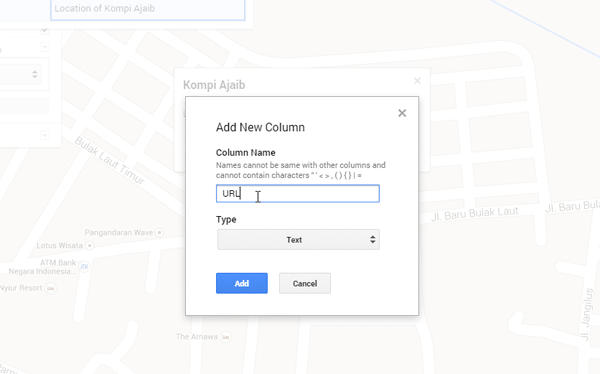Close the Kompi Ajaib info window
Image resolution: width=600 pixels, height=374 pixels.
417,81
